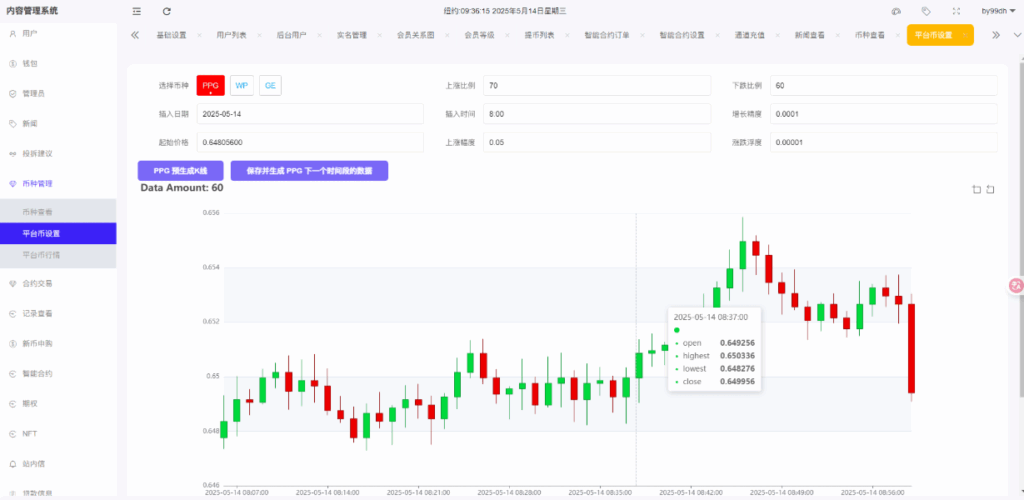Expand the 钱包 sidebar menu
The width and height of the screenshot is (1024, 500).
(x=58, y=63)
